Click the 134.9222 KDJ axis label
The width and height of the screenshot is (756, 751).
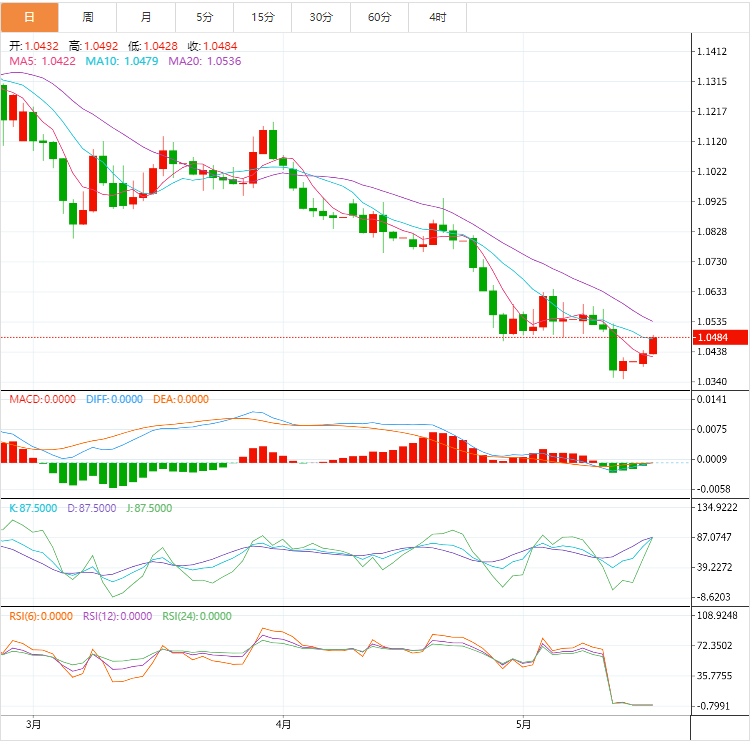[x=717, y=507]
